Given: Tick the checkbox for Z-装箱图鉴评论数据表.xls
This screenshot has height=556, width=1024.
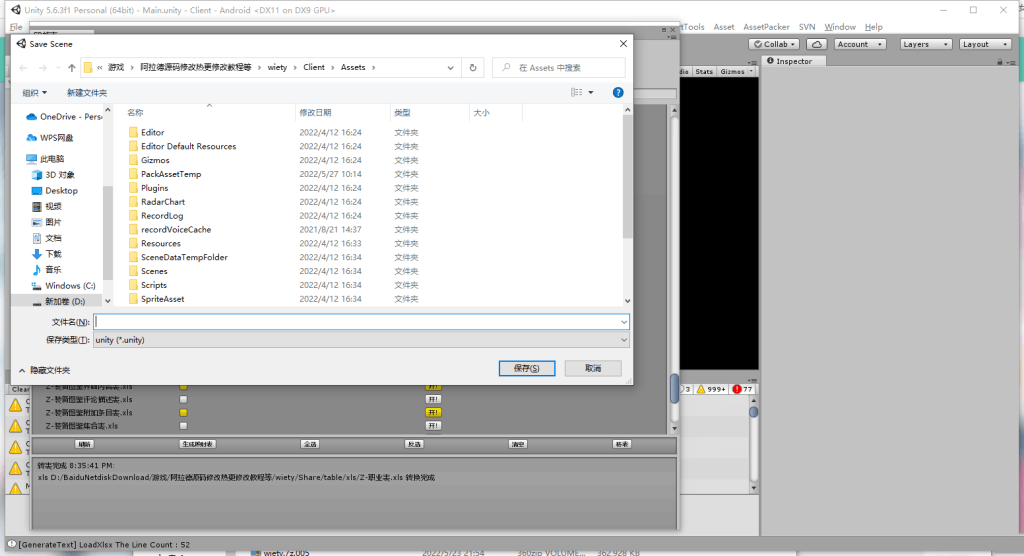Looking at the screenshot, I should pos(183,399).
